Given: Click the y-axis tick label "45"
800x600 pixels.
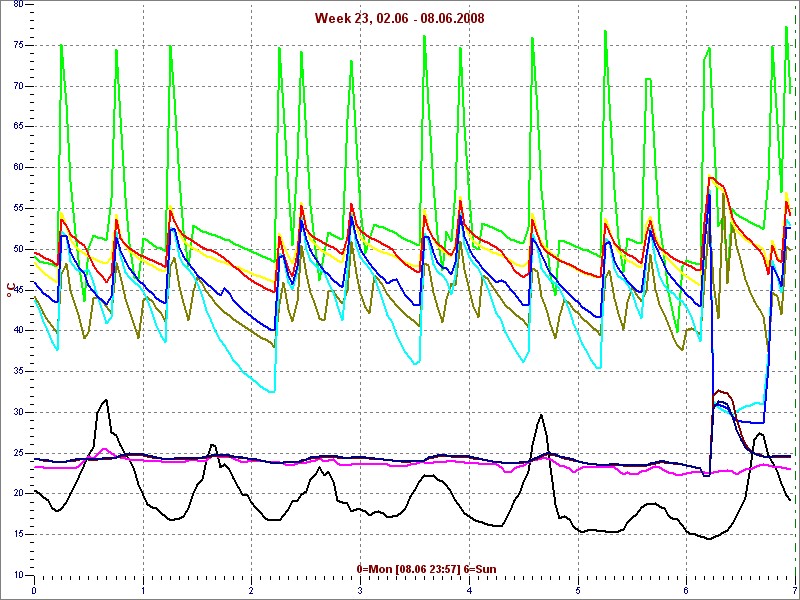Looking at the screenshot, I should (x=17, y=290).
